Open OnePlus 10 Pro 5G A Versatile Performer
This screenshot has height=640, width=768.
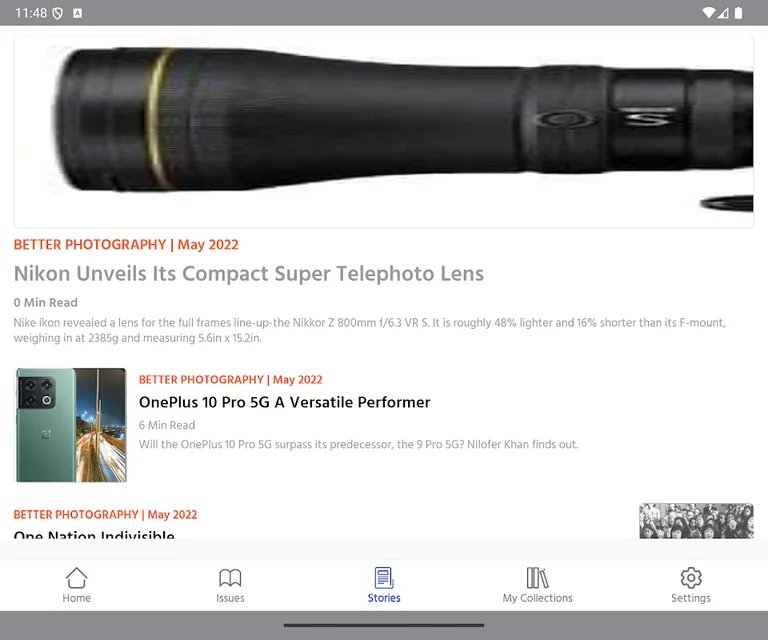click(x=285, y=402)
